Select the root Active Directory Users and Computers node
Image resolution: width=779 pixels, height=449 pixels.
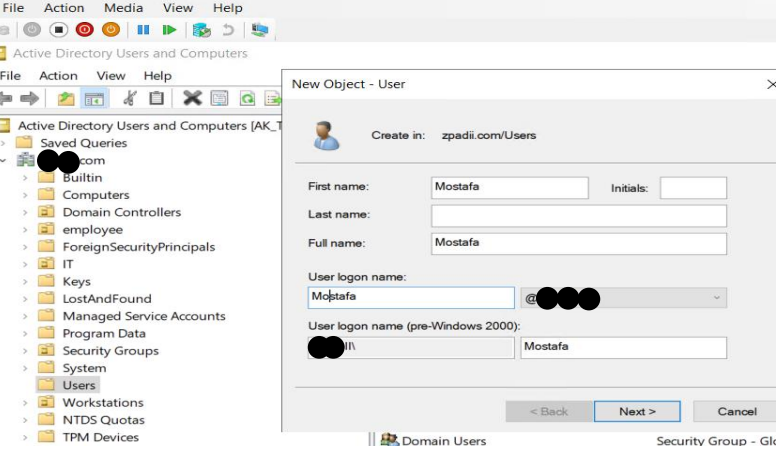[x=149, y=126]
